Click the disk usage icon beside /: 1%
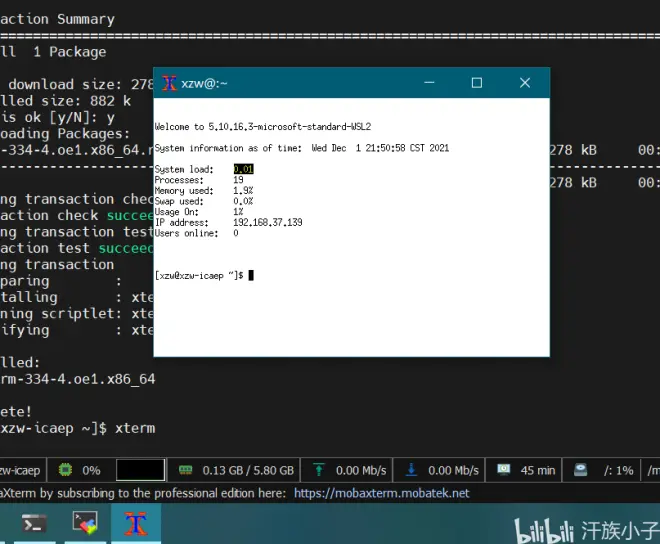660x544 pixels. click(580, 469)
